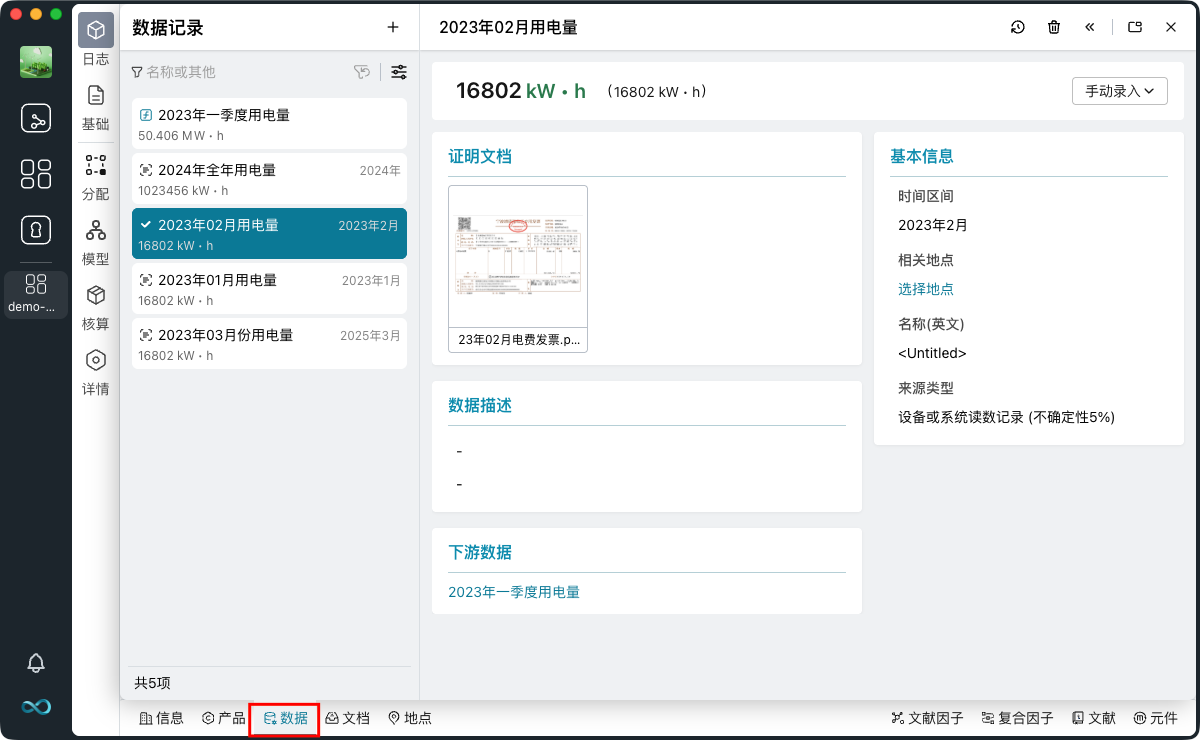Click the tag filter icon
This screenshot has height=740, width=1200.
click(362, 72)
